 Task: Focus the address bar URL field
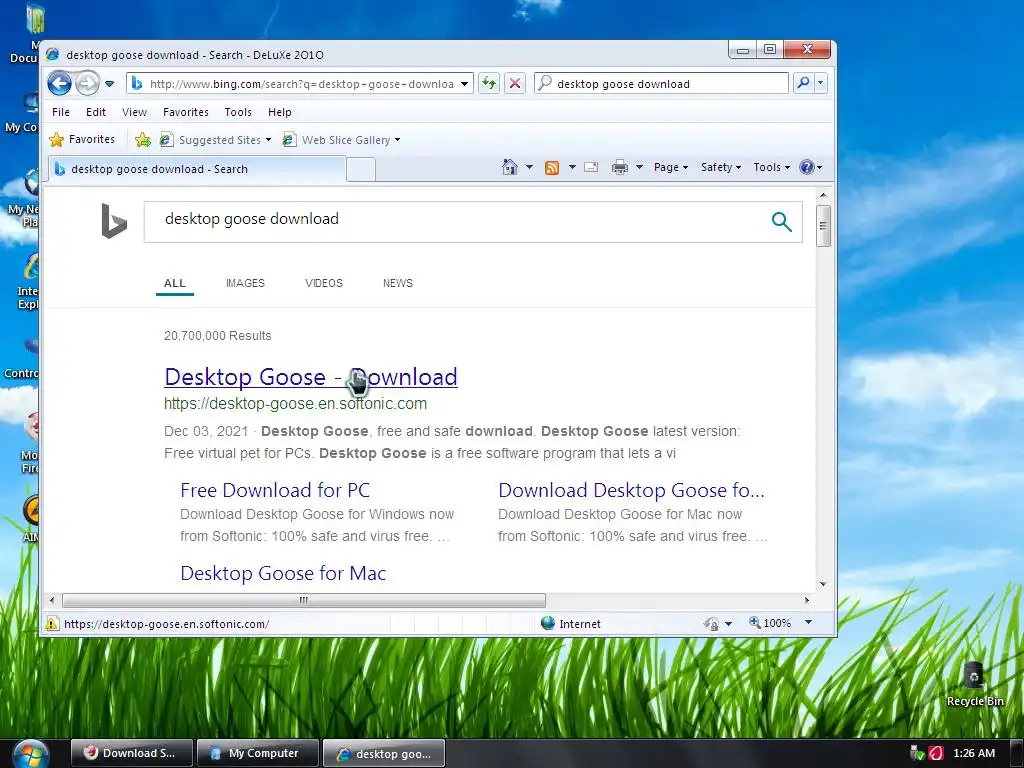[301, 84]
